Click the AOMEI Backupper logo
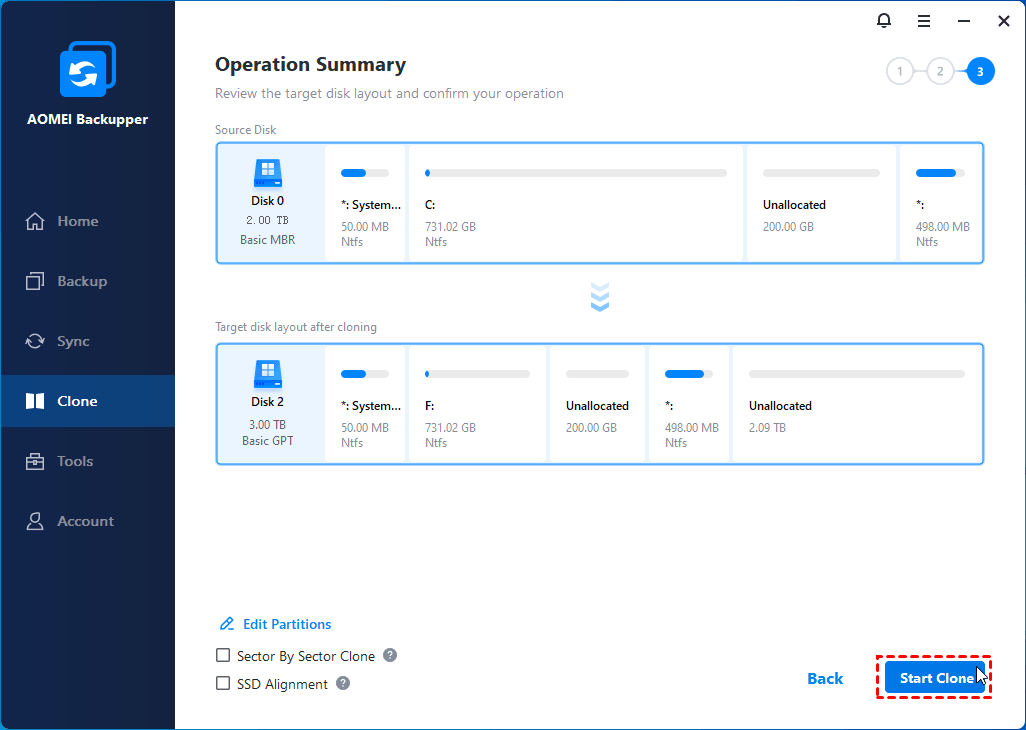Viewport: 1026px width, 730px height. 88,70
